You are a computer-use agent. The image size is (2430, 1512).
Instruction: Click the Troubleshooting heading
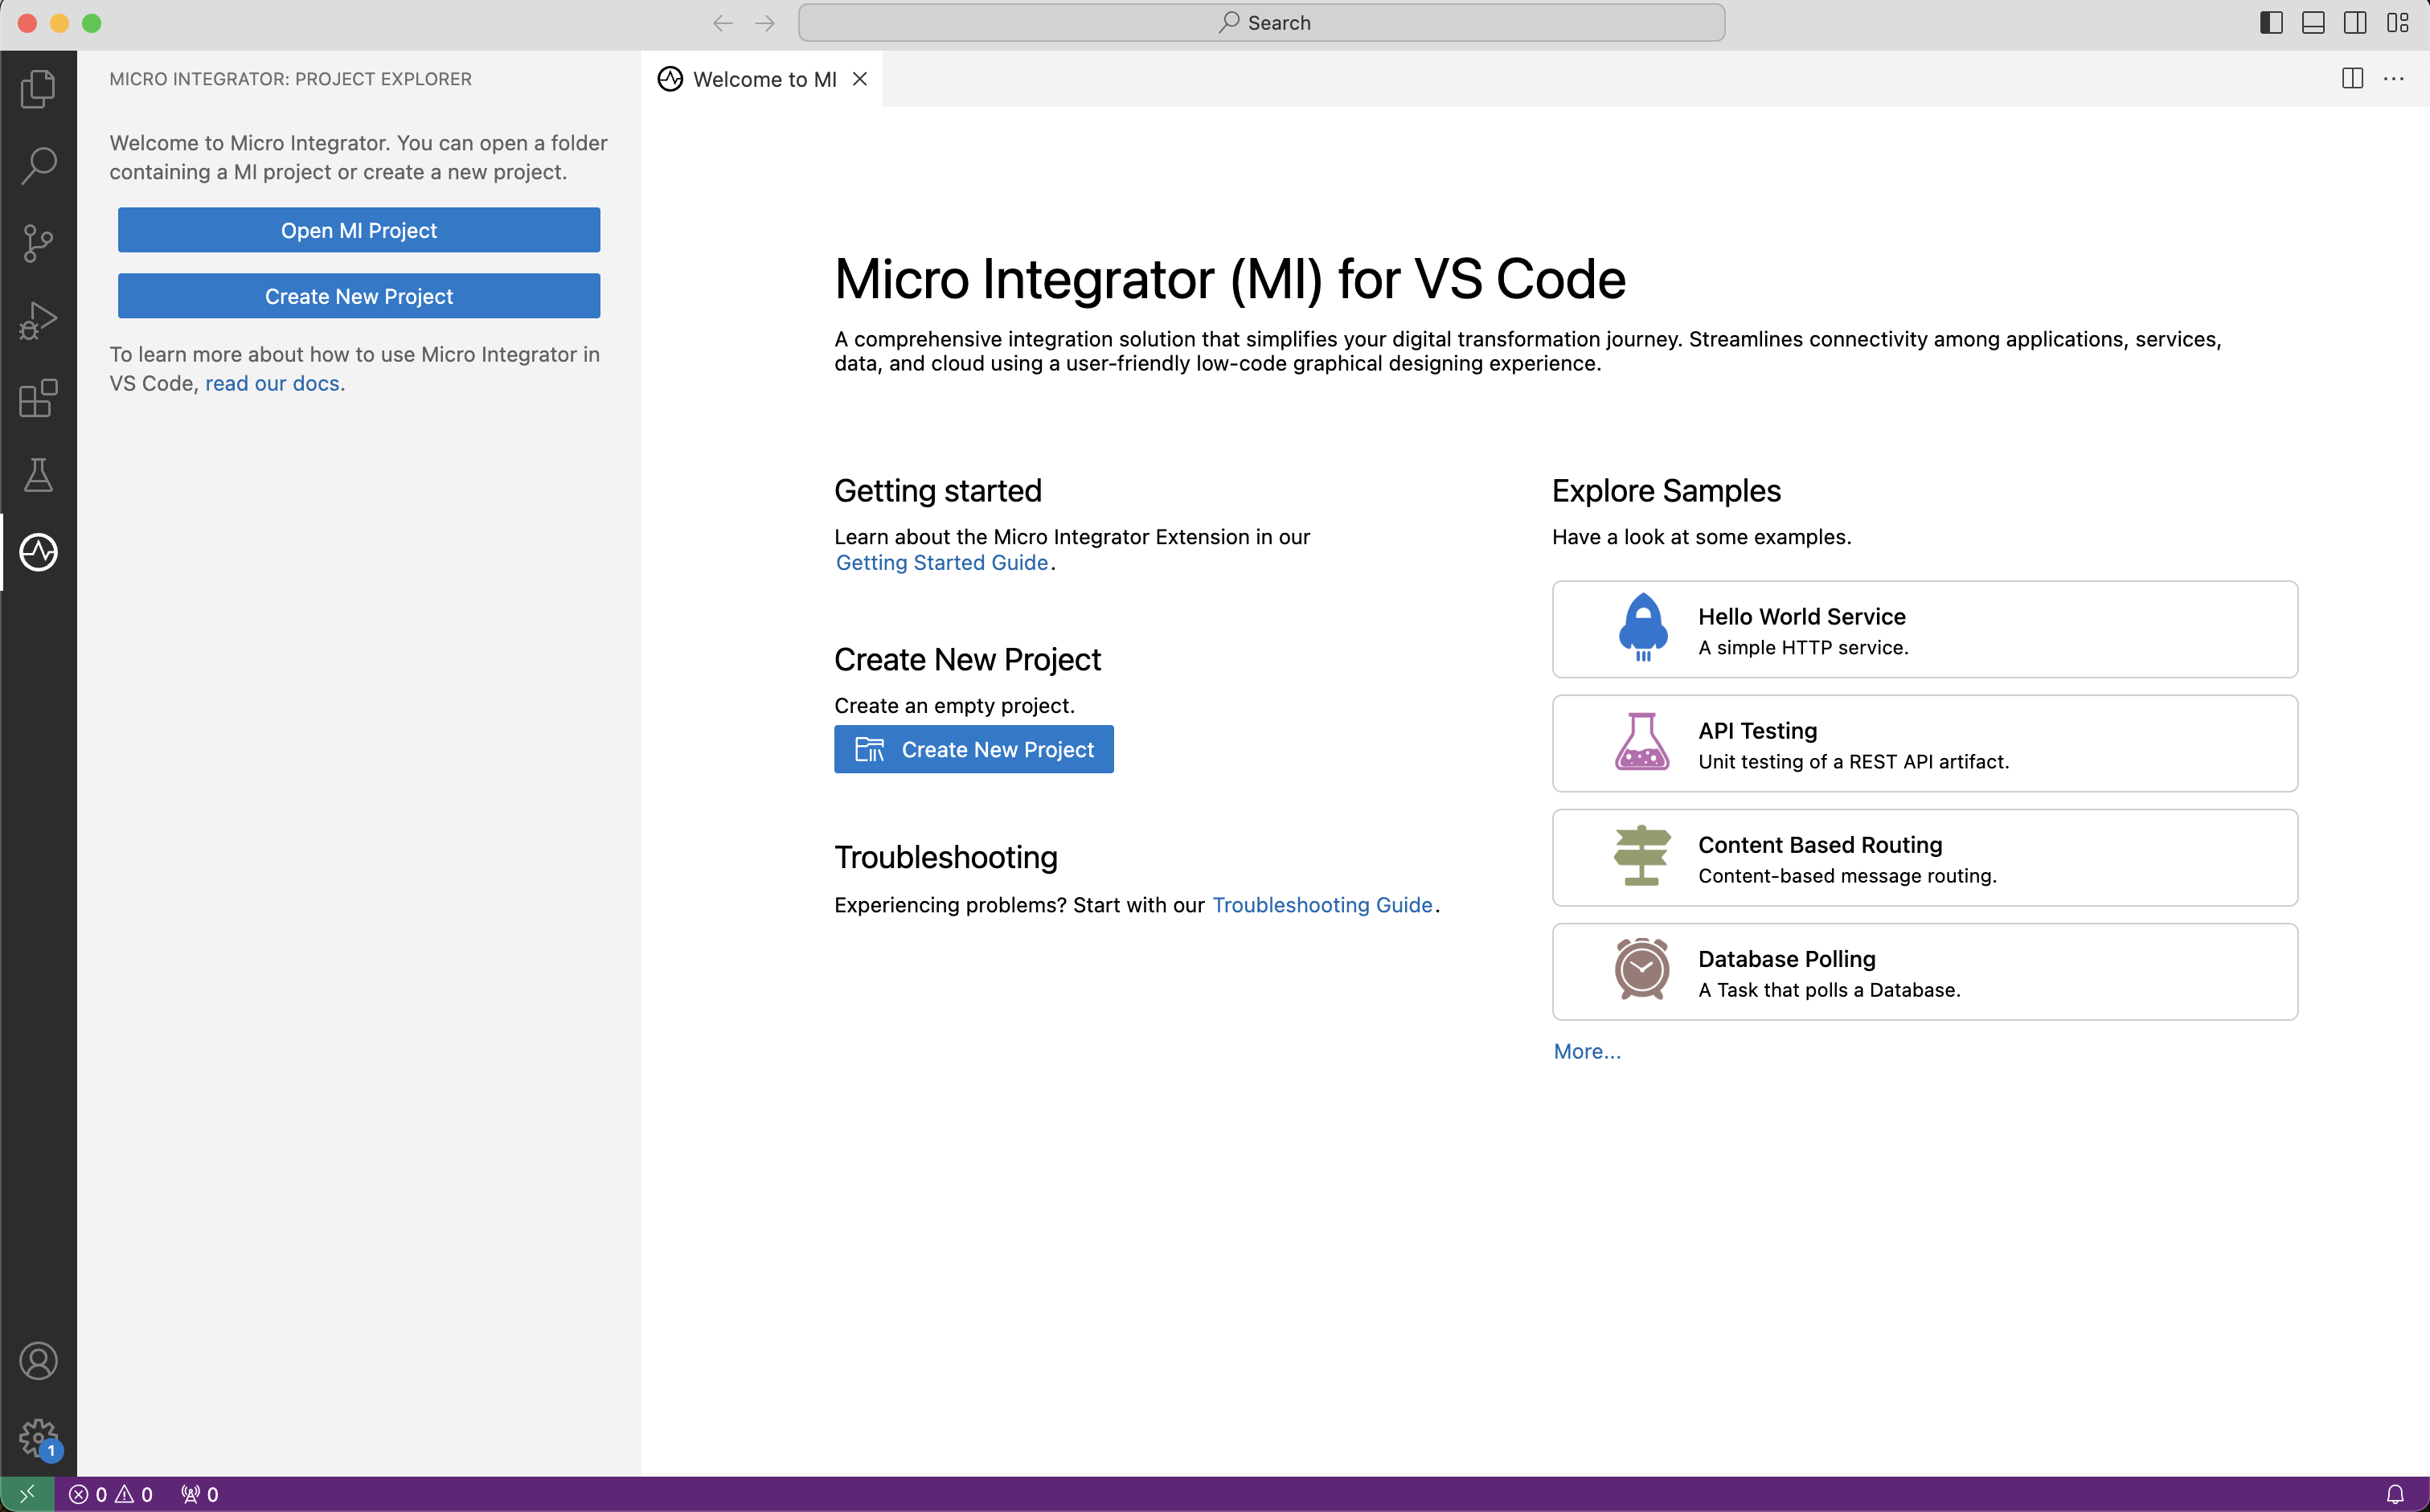(946, 857)
